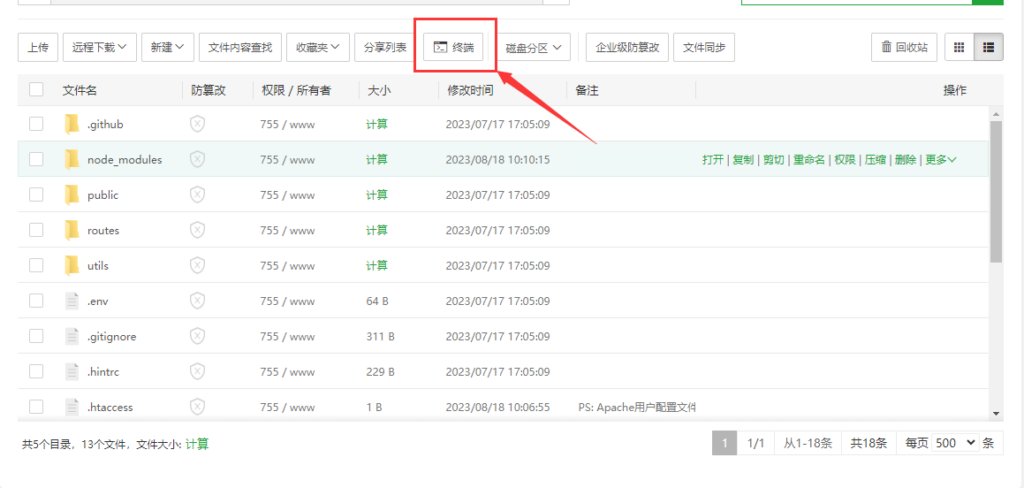Click the .hintrc file icon

[x=72, y=372]
